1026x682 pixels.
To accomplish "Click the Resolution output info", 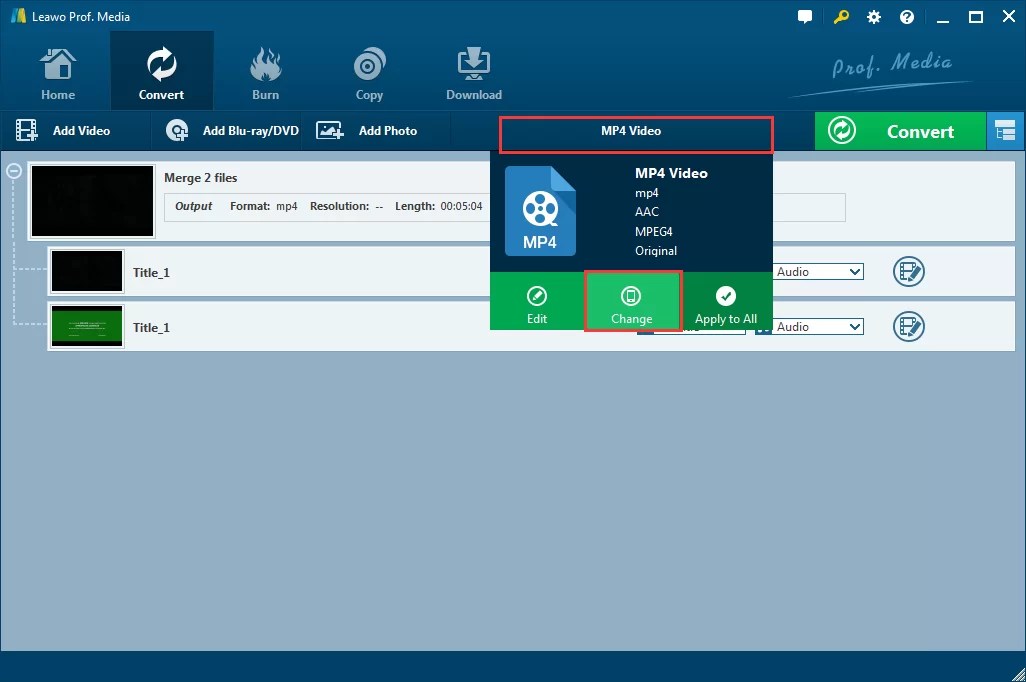I will point(346,206).
